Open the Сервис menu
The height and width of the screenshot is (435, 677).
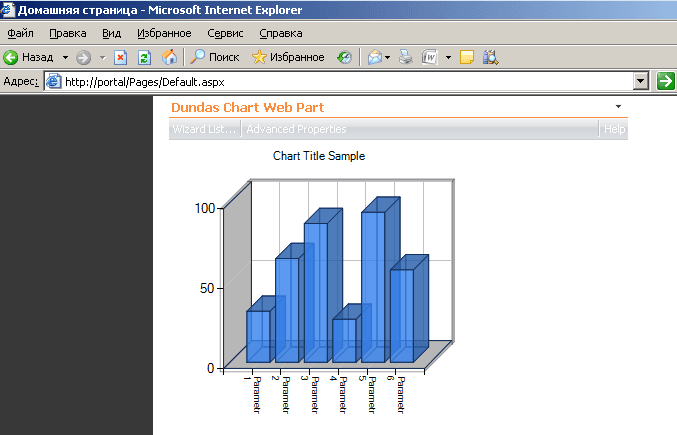point(225,33)
